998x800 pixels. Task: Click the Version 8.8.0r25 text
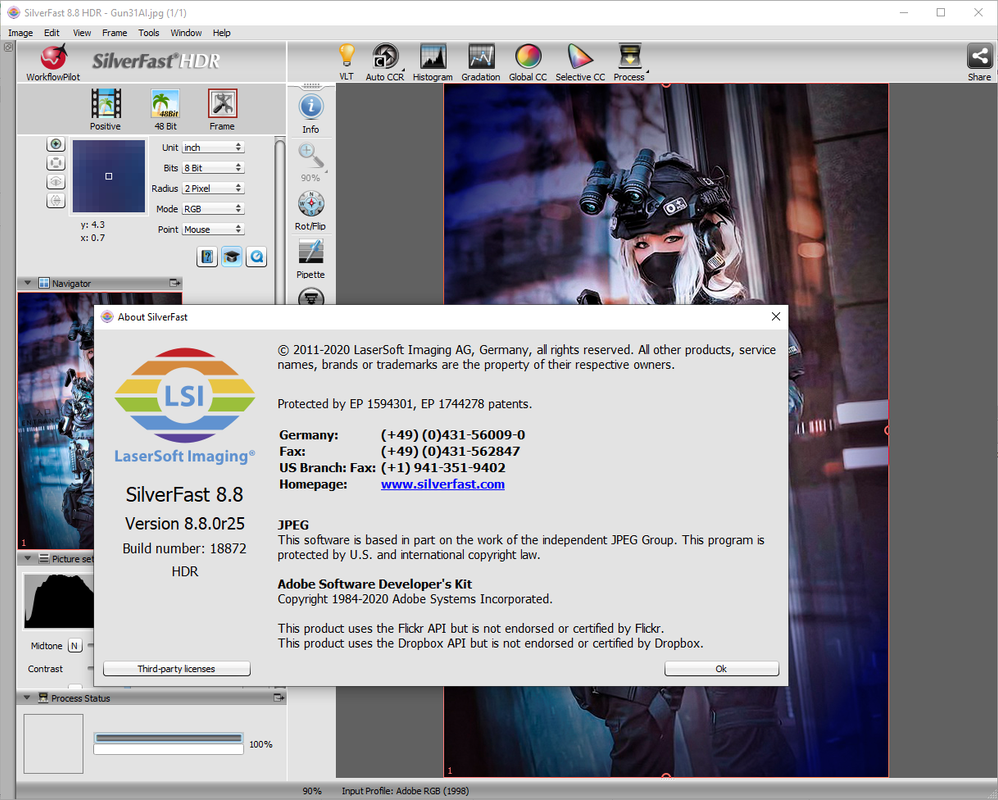coord(185,523)
